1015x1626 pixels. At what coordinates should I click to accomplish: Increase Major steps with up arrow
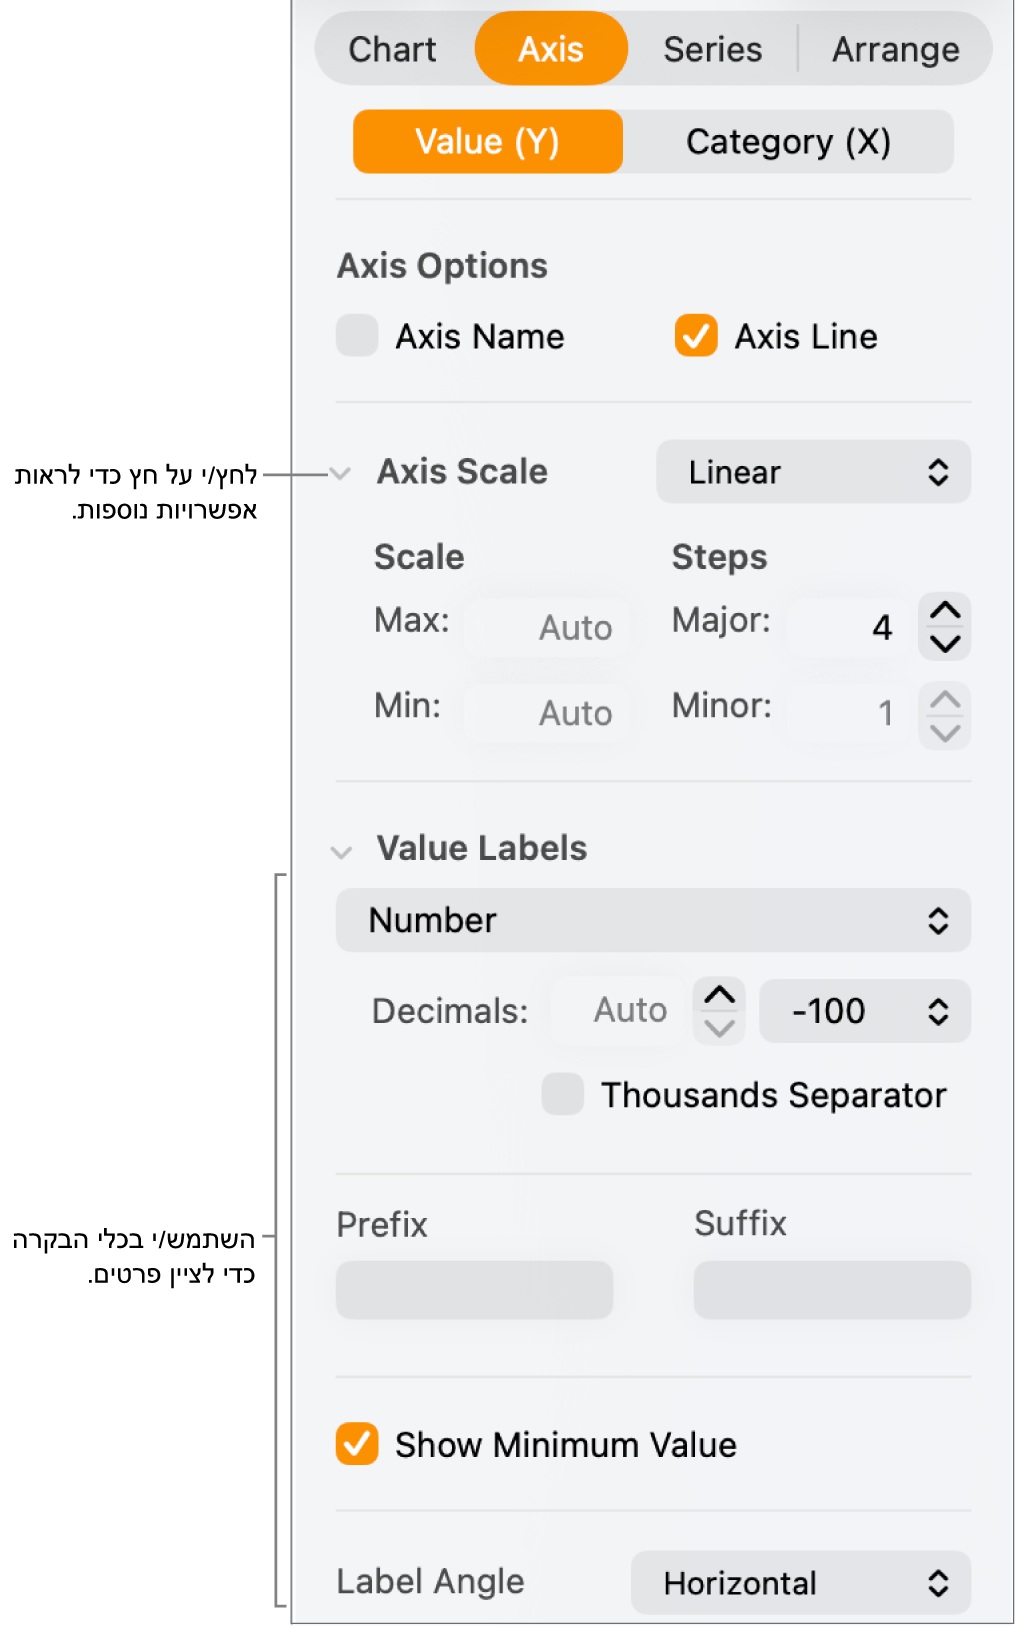pos(944,610)
